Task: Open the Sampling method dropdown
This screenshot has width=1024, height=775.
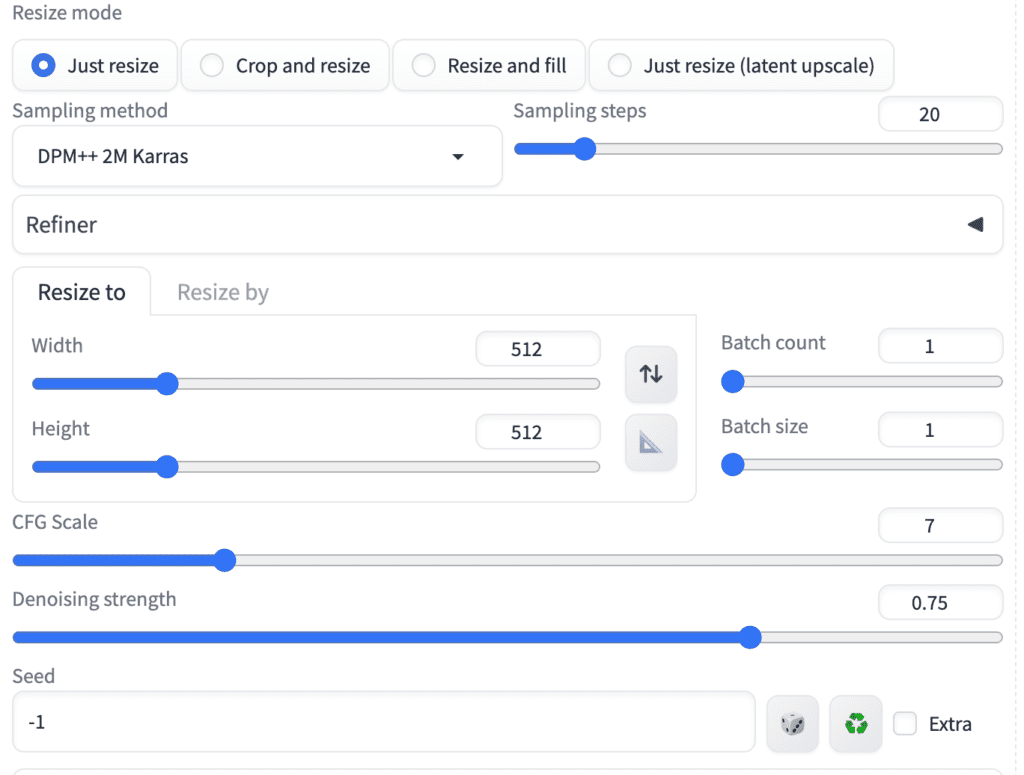Action: coord(257,156)
